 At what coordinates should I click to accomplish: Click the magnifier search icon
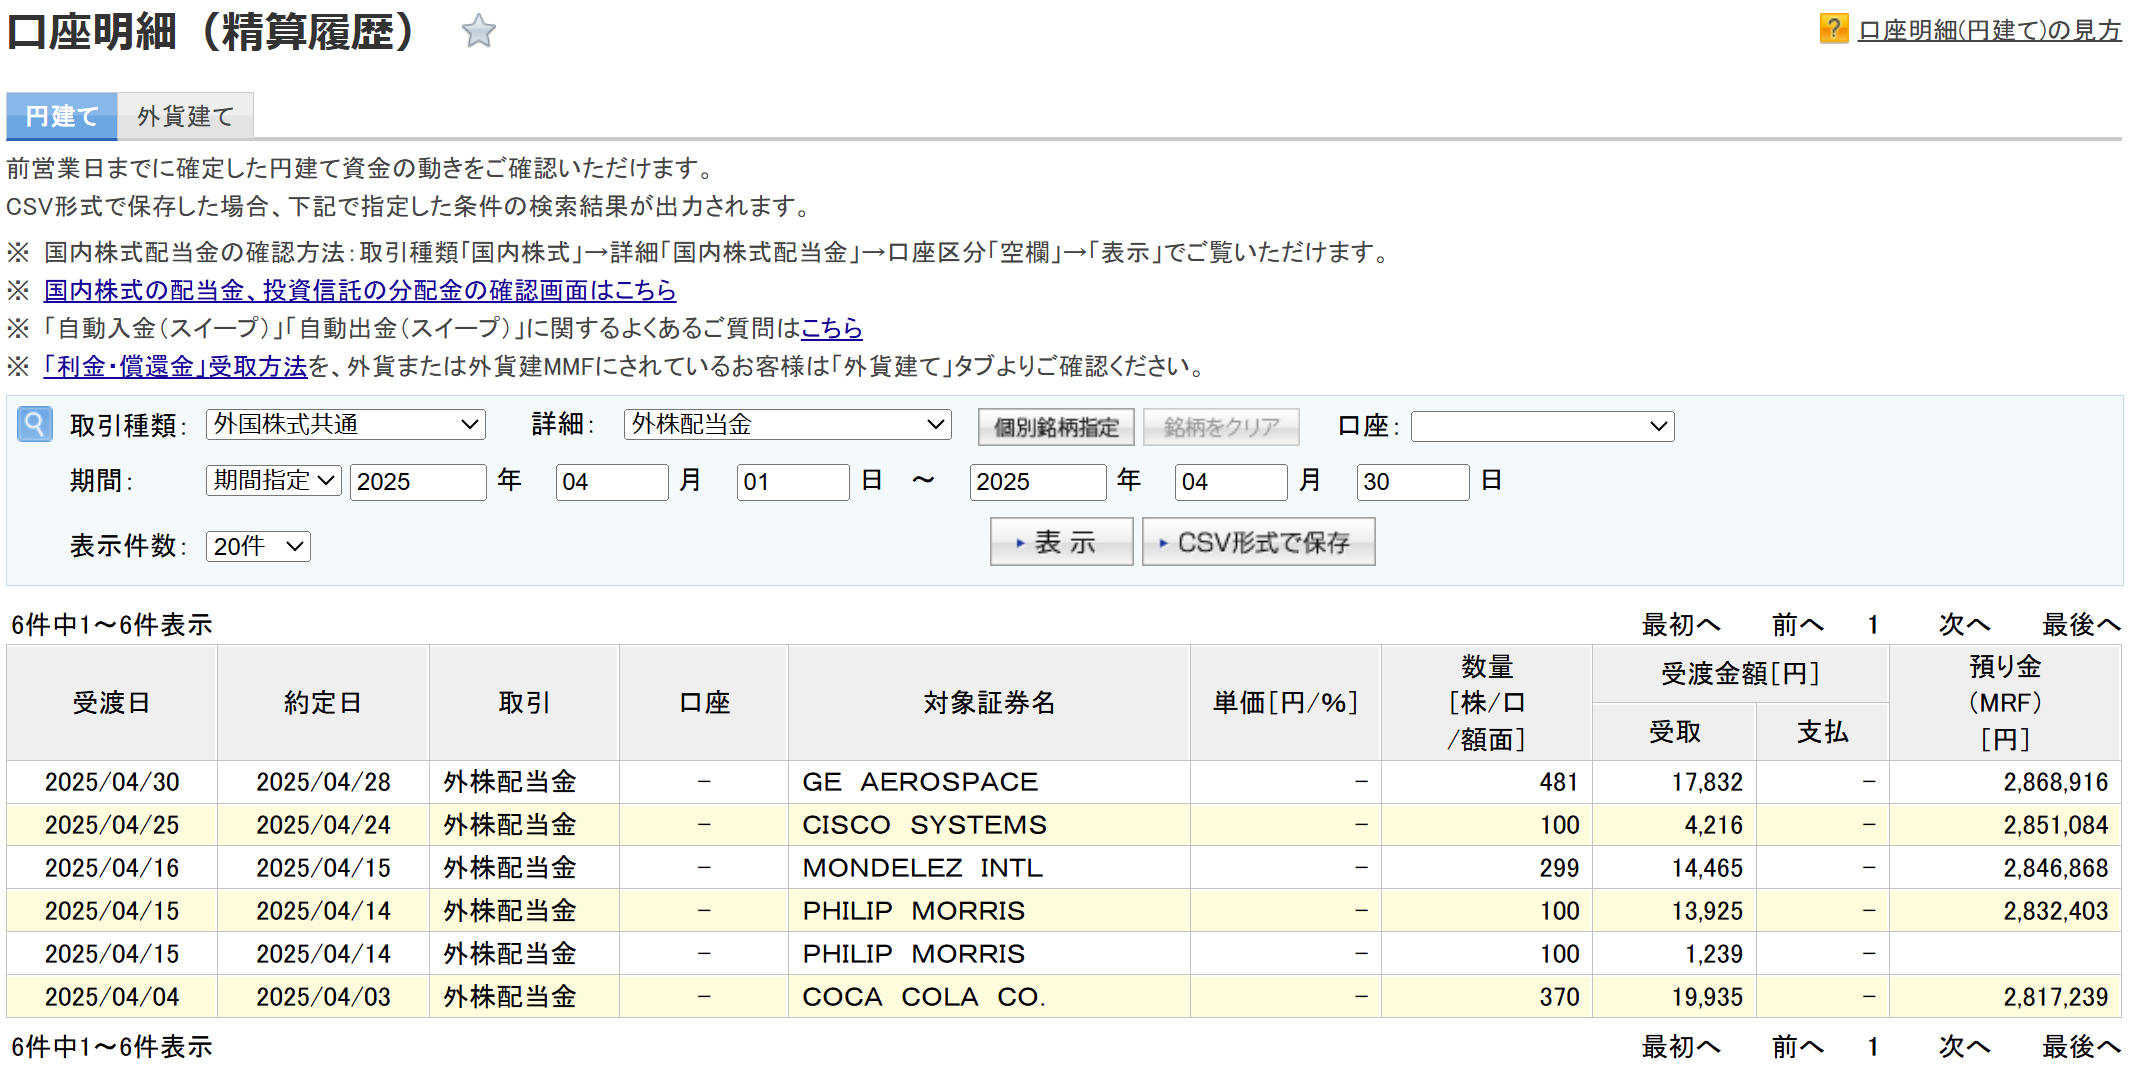tap(35, 424)
